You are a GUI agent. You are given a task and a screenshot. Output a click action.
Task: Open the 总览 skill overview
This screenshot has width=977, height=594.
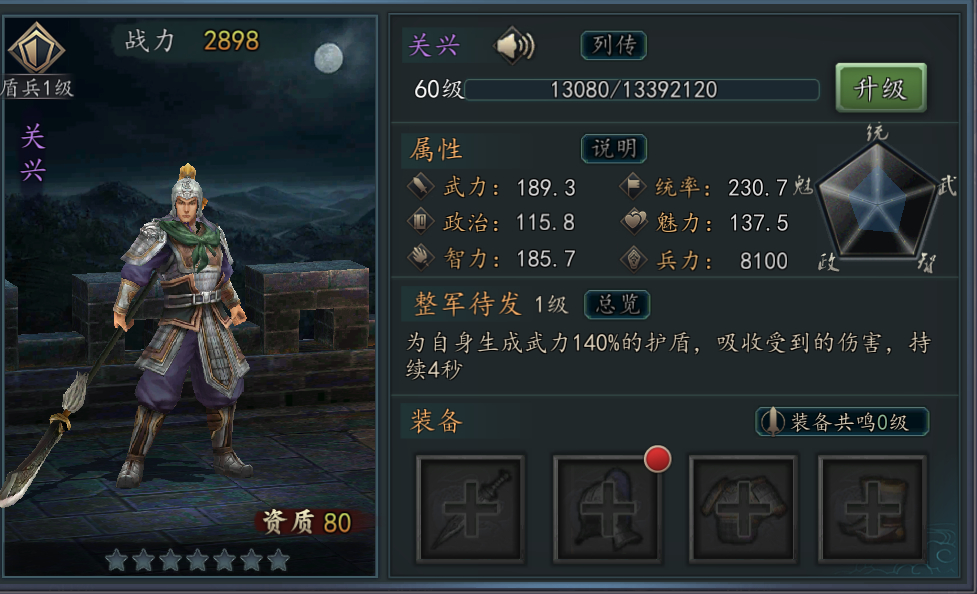pyautogui.click(x=617, y=304)
